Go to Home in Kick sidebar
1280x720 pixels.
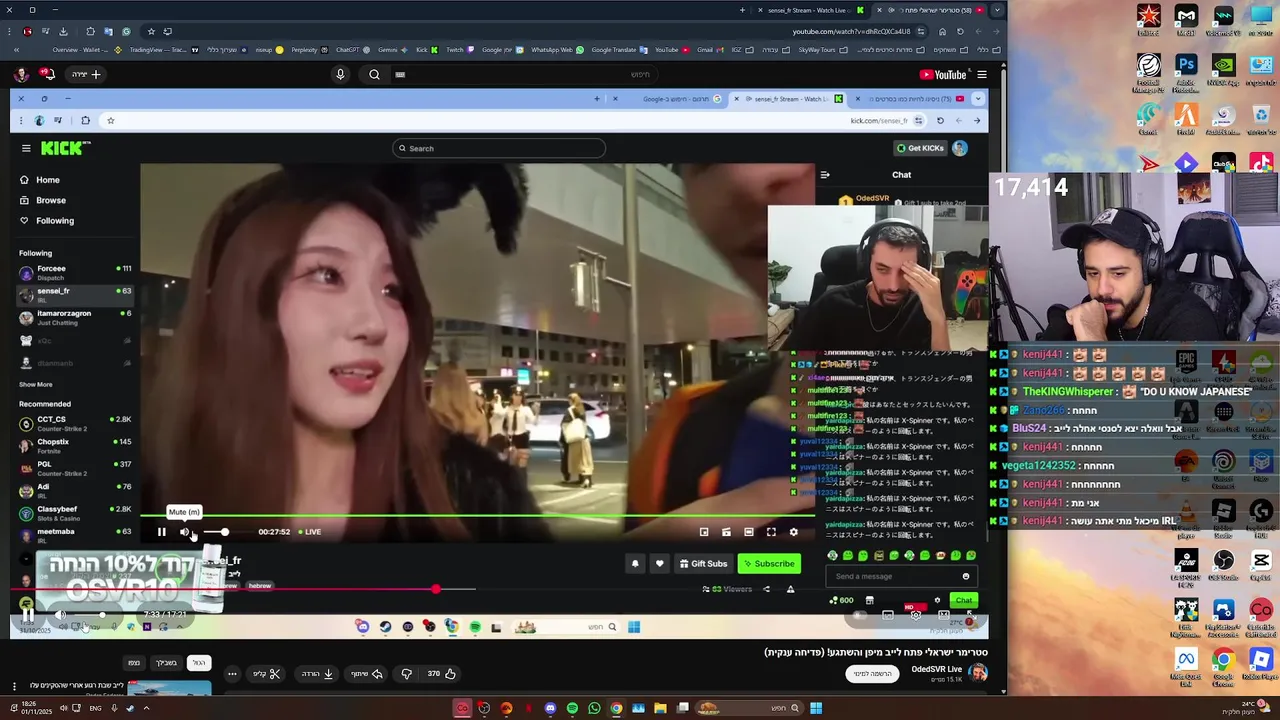click(x=40, y=180)
